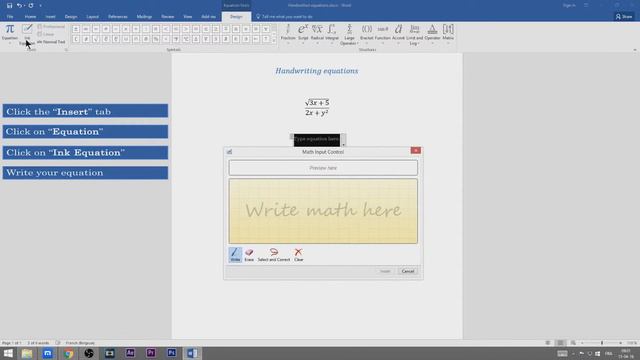Click the Tell me what you want to do box

284,17
